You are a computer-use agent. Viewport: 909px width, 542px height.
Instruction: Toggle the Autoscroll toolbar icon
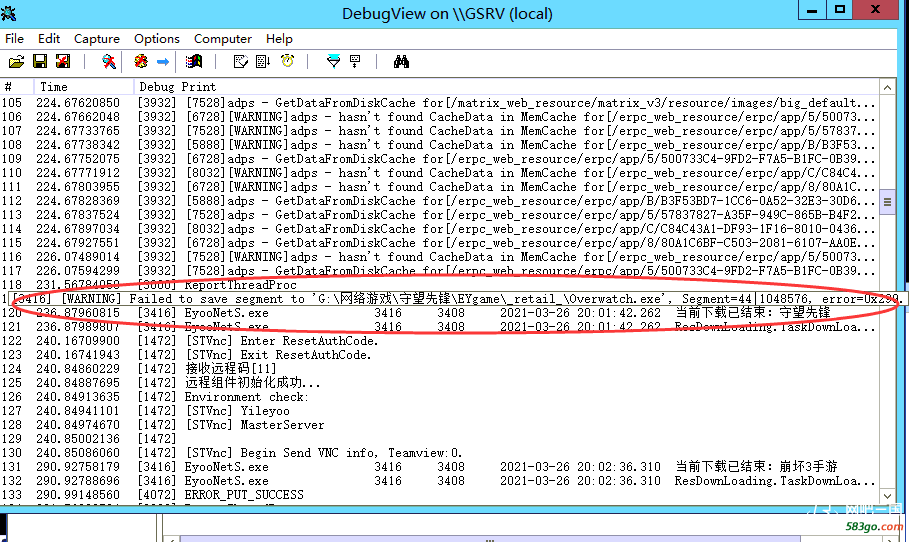[x=263, y=62]
